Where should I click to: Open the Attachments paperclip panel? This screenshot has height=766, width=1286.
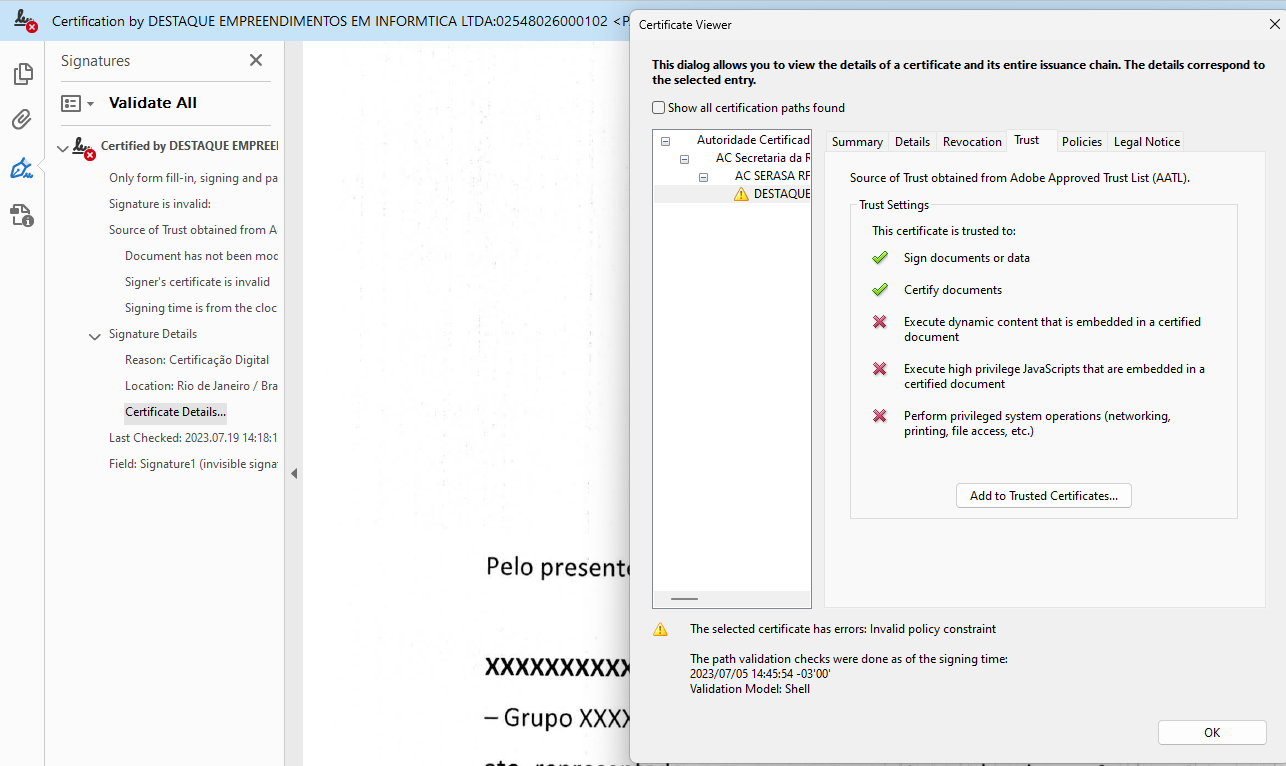point(20,119)
